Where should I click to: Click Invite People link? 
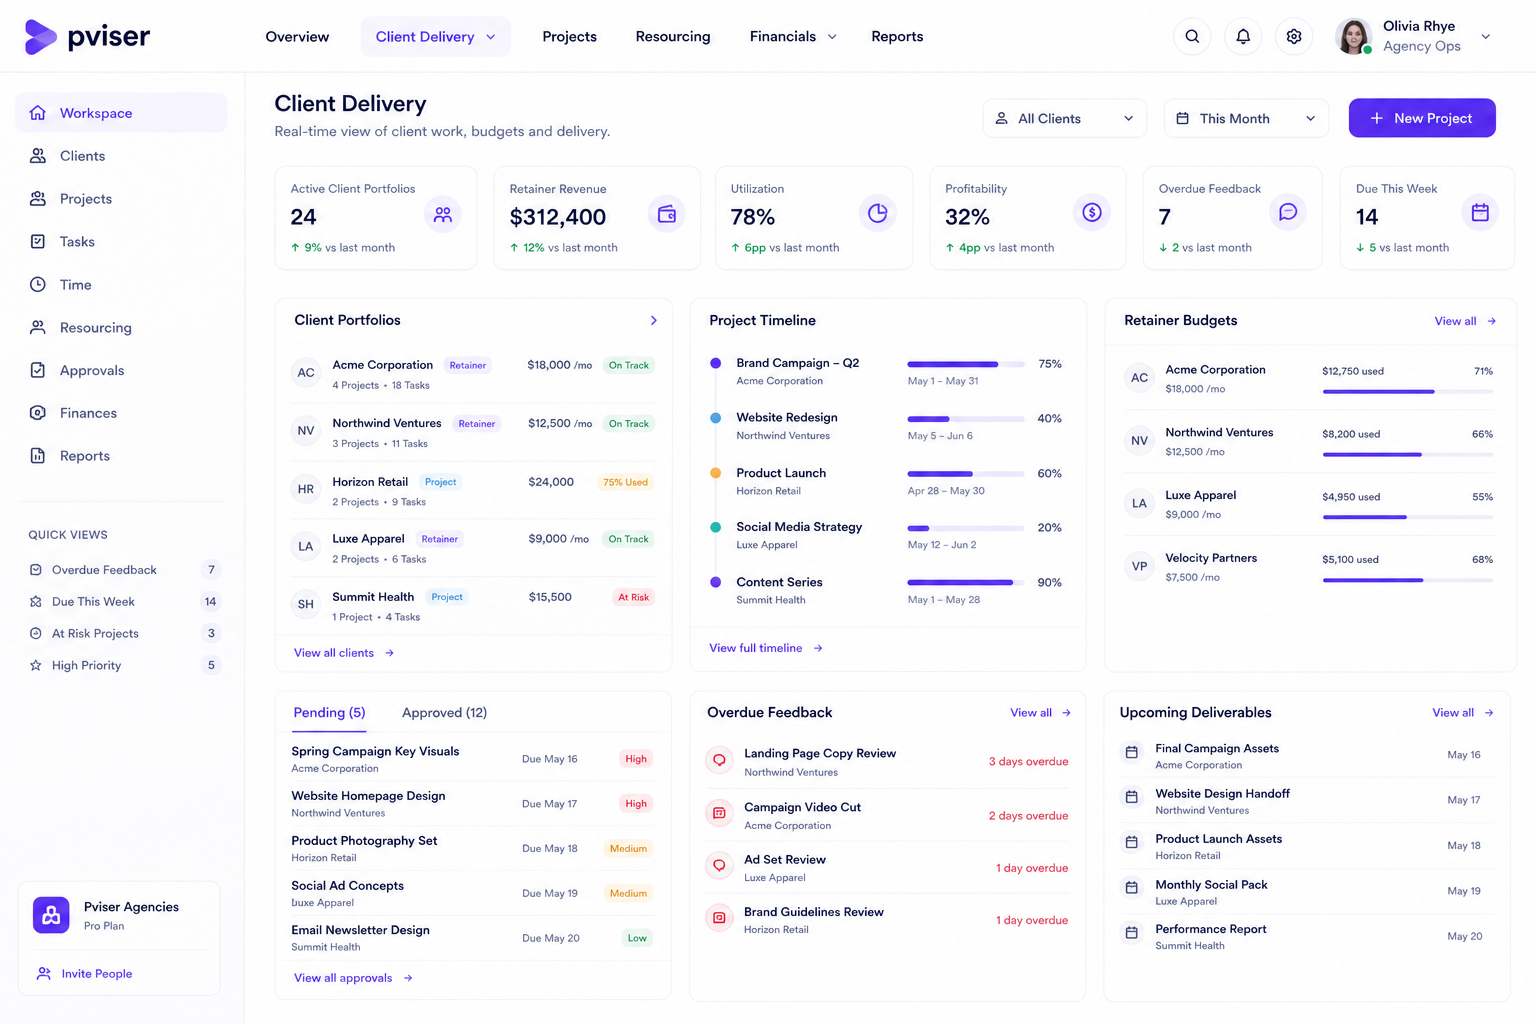click(85, 974)
